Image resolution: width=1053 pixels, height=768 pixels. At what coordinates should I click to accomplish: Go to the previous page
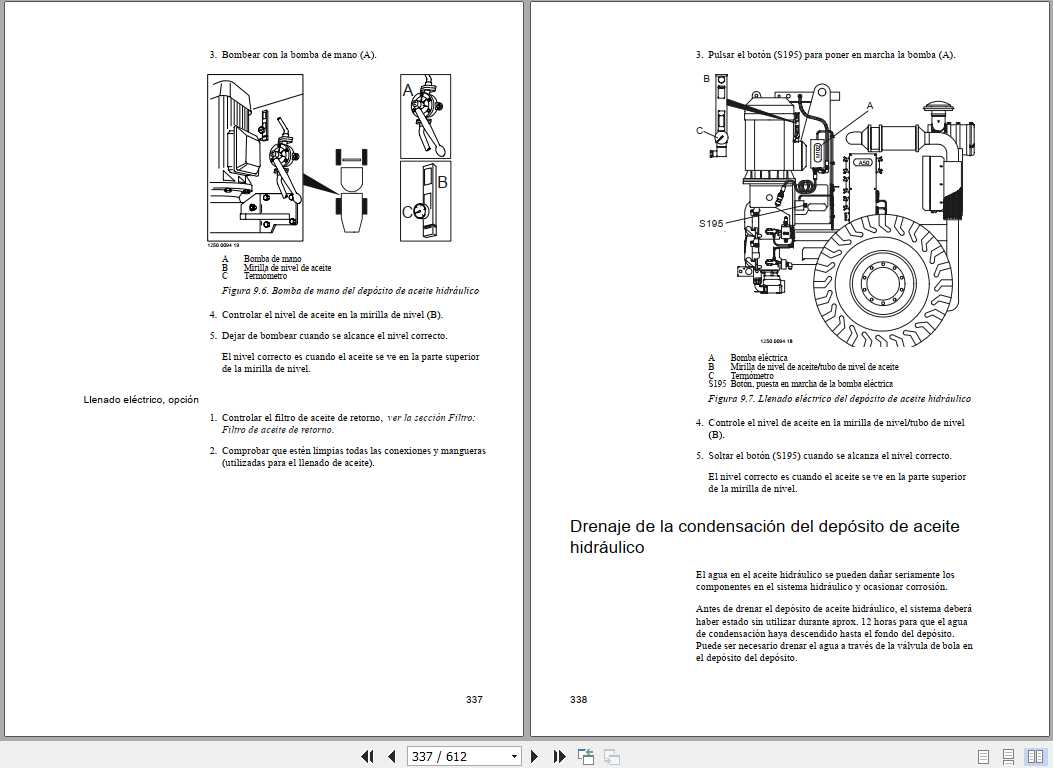(x=392, y=756)
